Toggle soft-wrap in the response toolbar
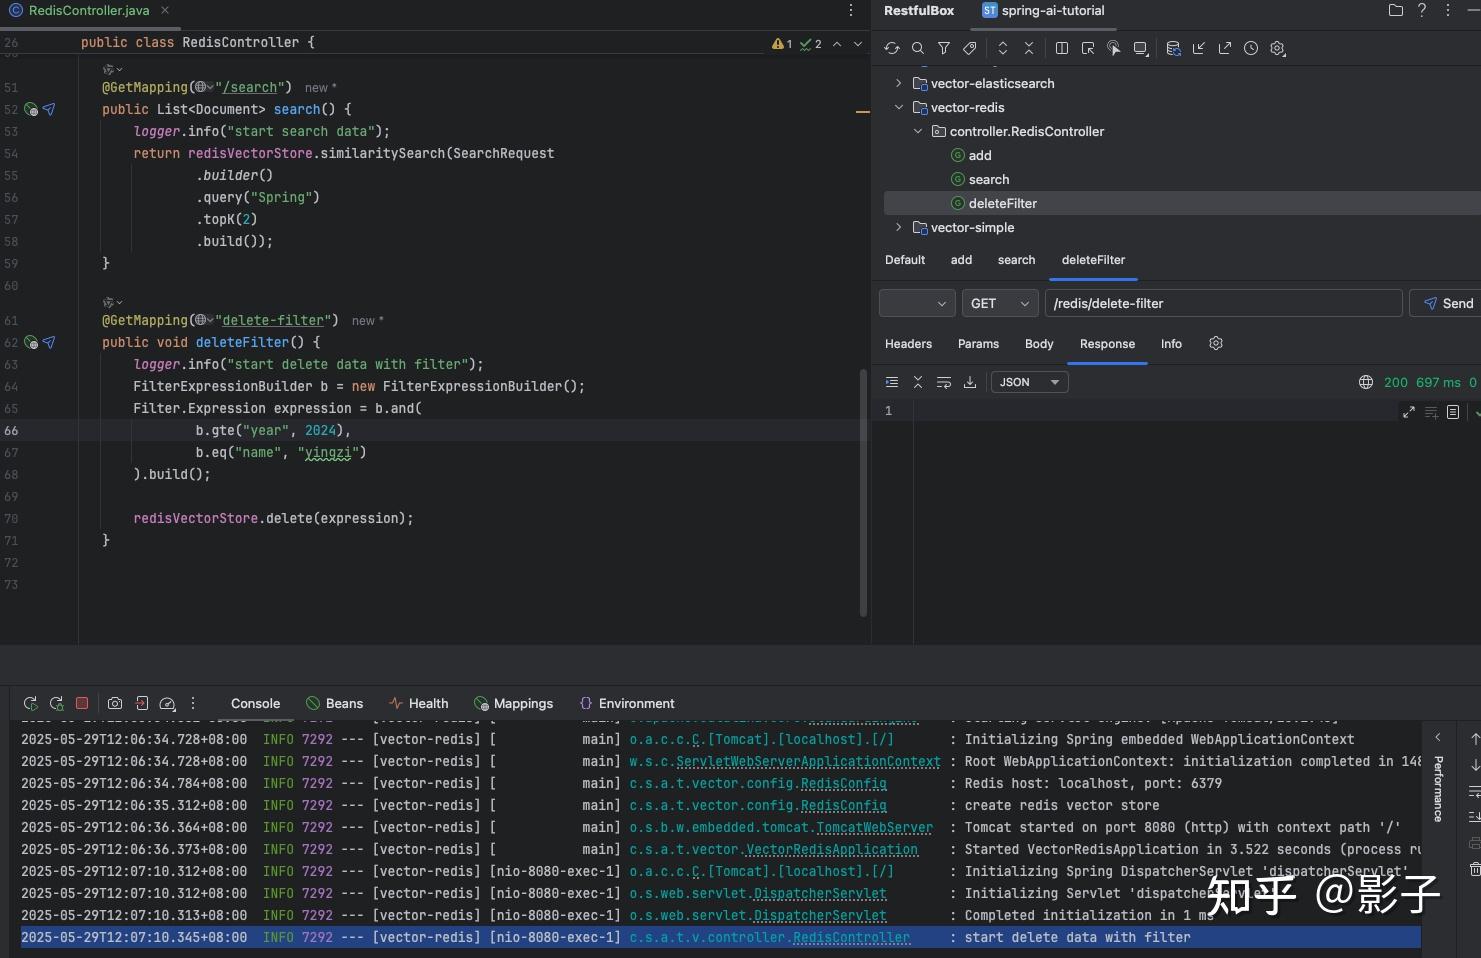The image size is (1481, 958). point(943,382)
